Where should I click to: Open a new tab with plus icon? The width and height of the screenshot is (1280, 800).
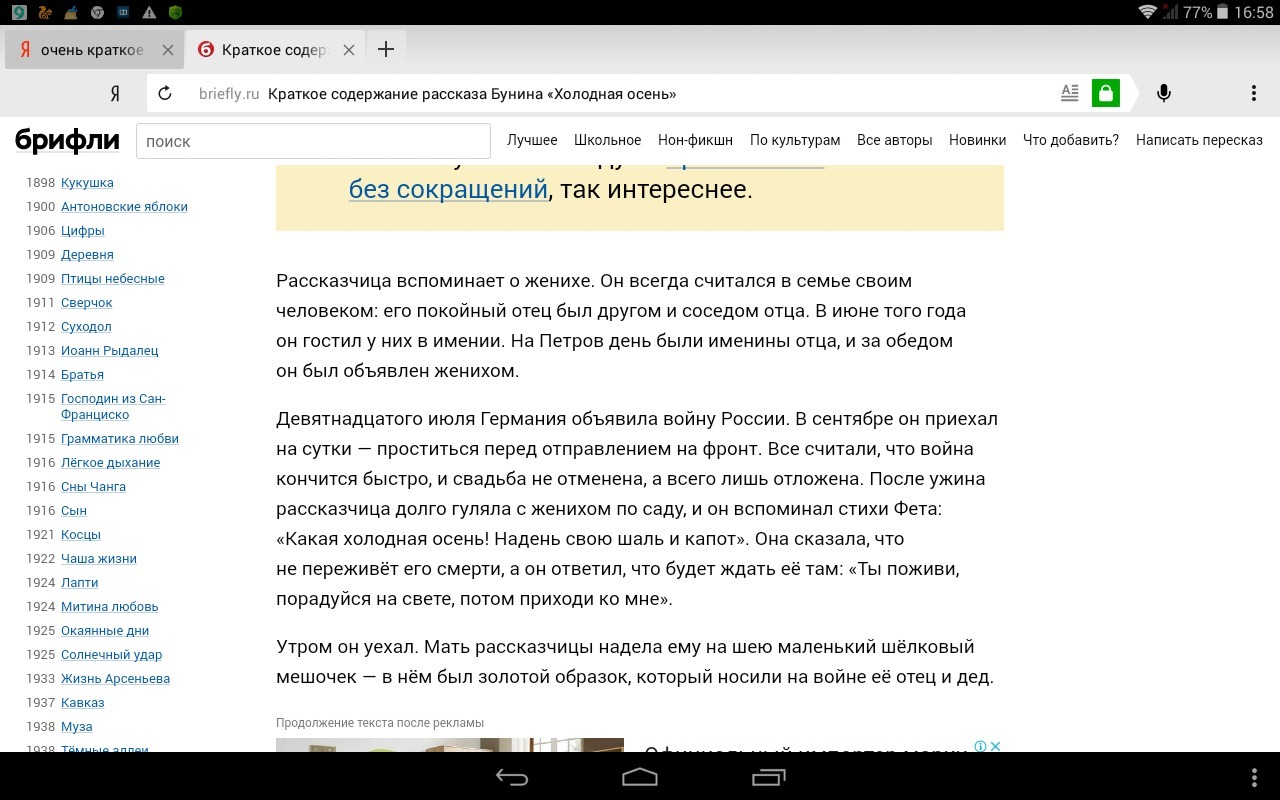[x=385, y=50]
